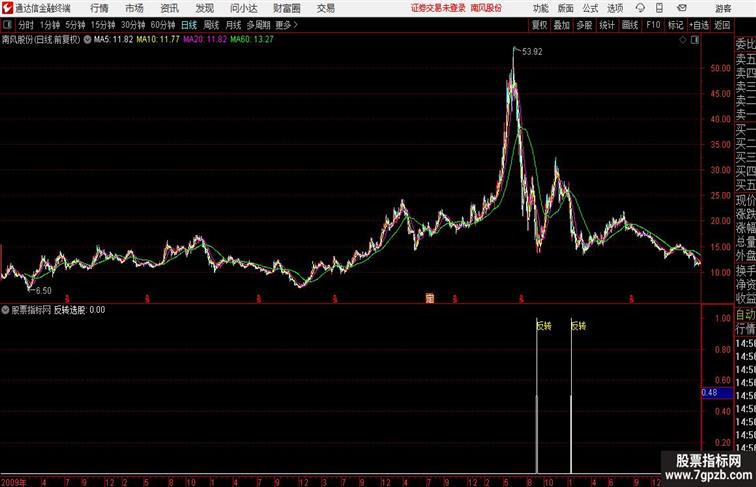Toggle the right side panel icon
Screen dimensions: 756x487
tap(695, 40)
